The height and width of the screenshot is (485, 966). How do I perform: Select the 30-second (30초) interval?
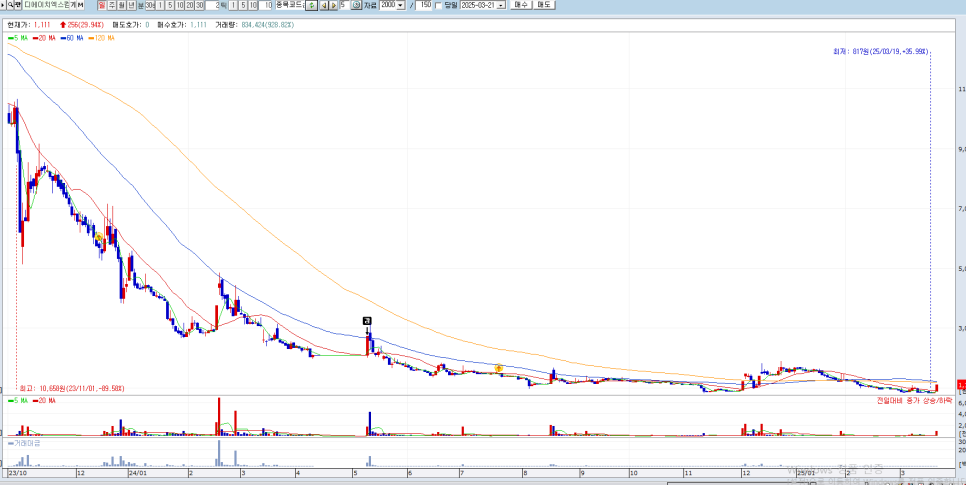(150, 5)
